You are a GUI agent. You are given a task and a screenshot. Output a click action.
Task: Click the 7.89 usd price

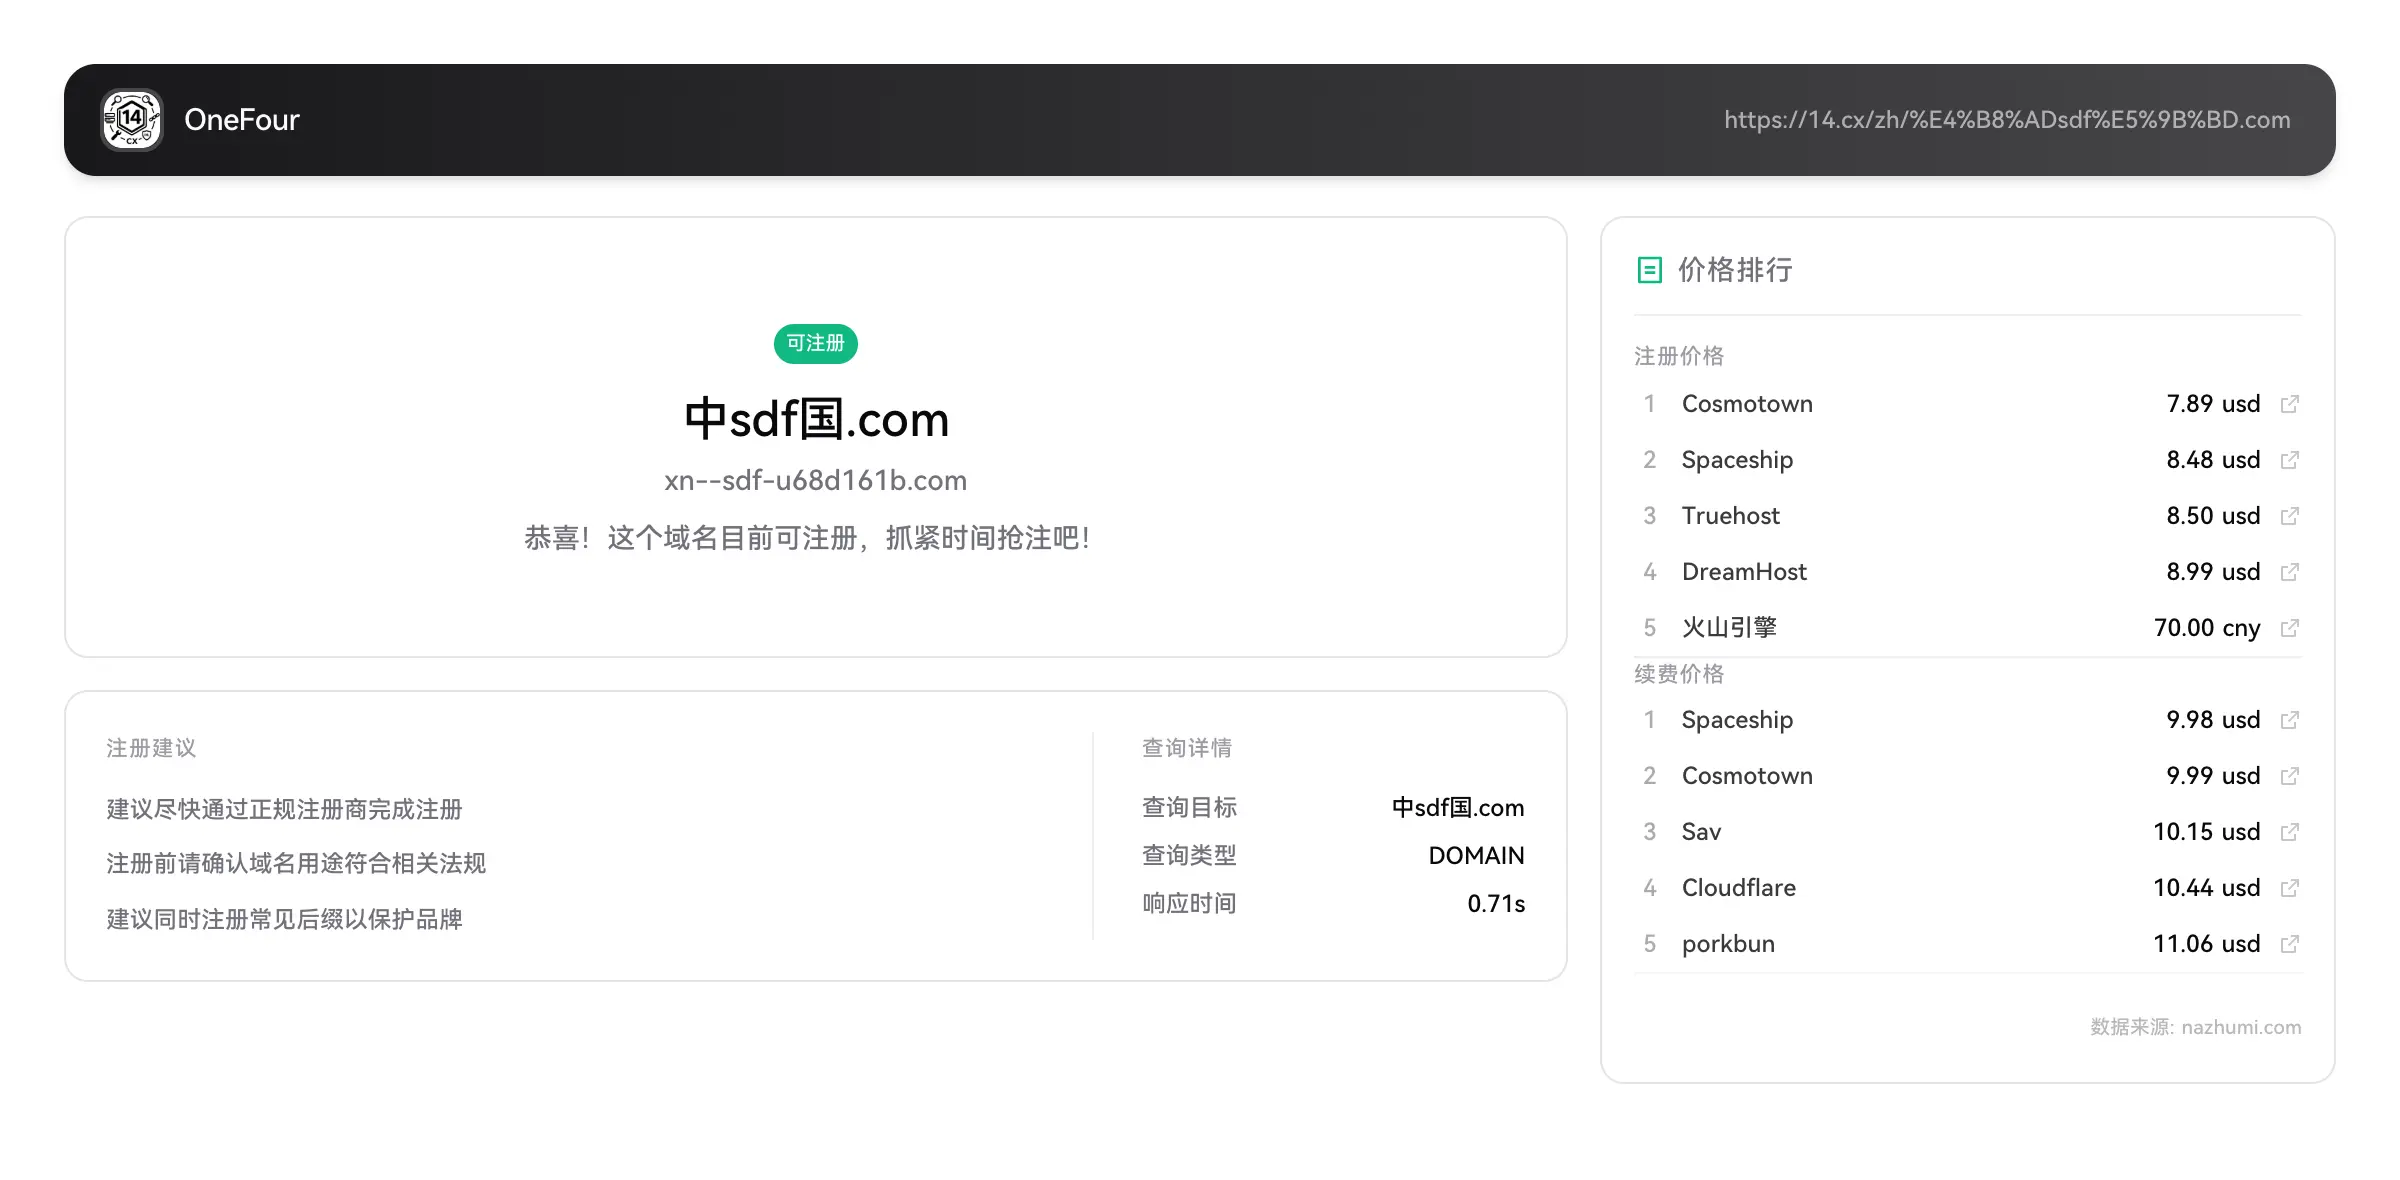(x=2213, y=404)
